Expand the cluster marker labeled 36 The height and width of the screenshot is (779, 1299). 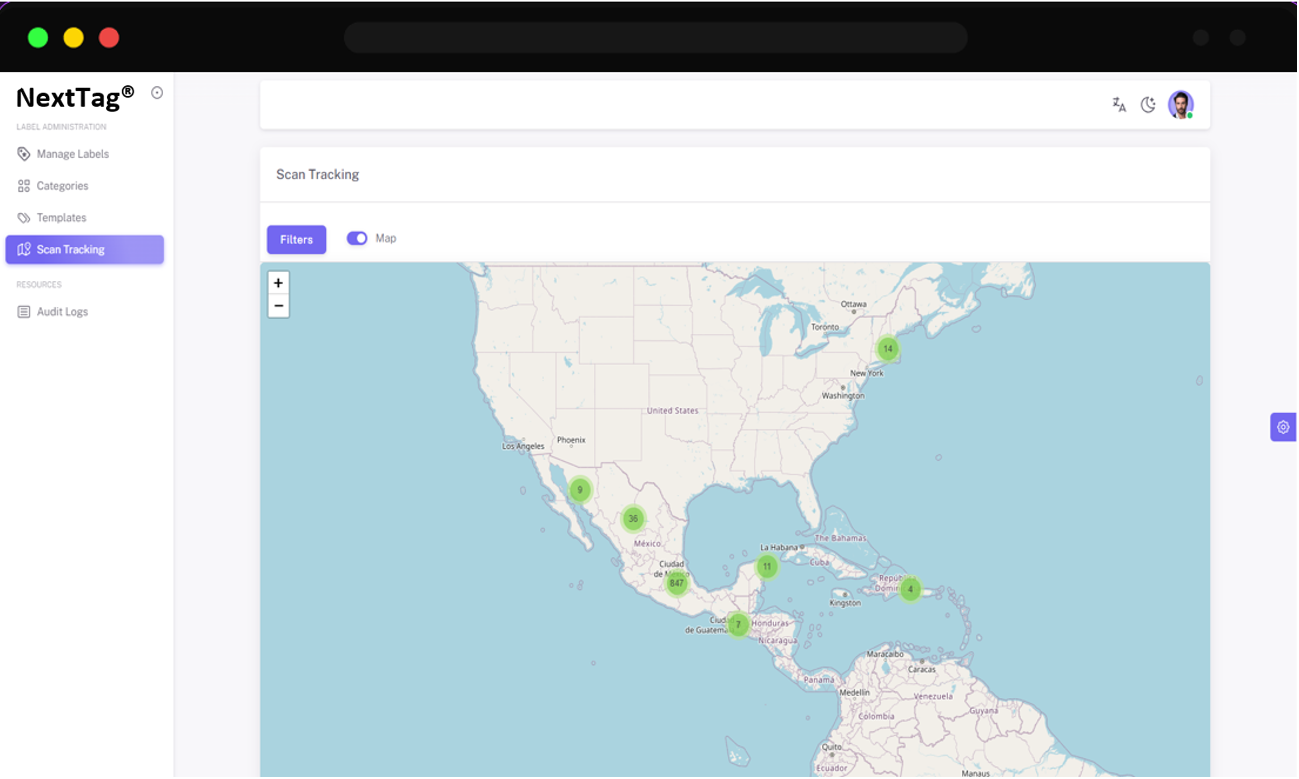(x=633, y=519)
